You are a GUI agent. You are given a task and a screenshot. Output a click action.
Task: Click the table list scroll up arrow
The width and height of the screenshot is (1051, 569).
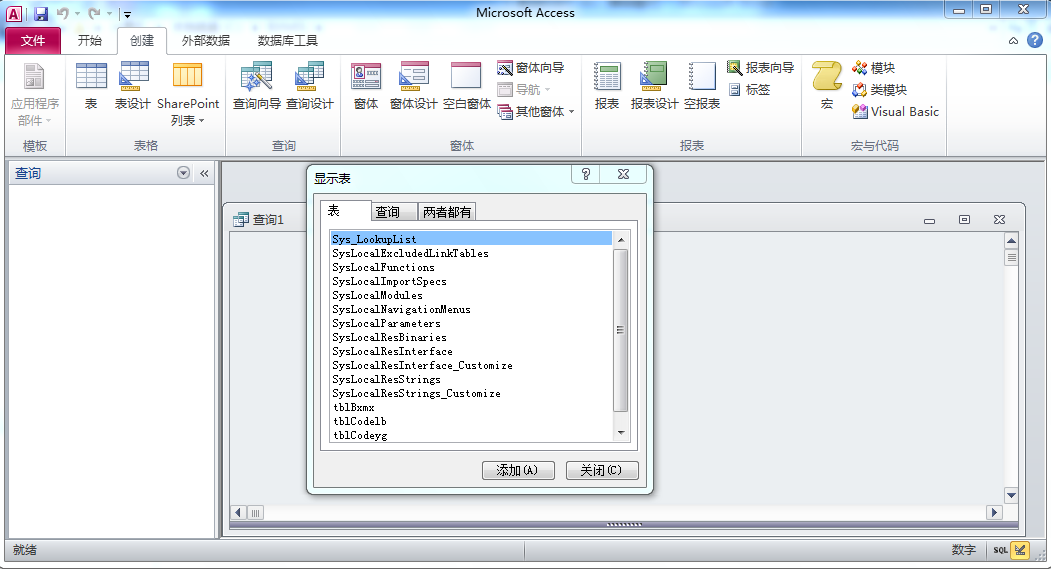pos(621,239)
